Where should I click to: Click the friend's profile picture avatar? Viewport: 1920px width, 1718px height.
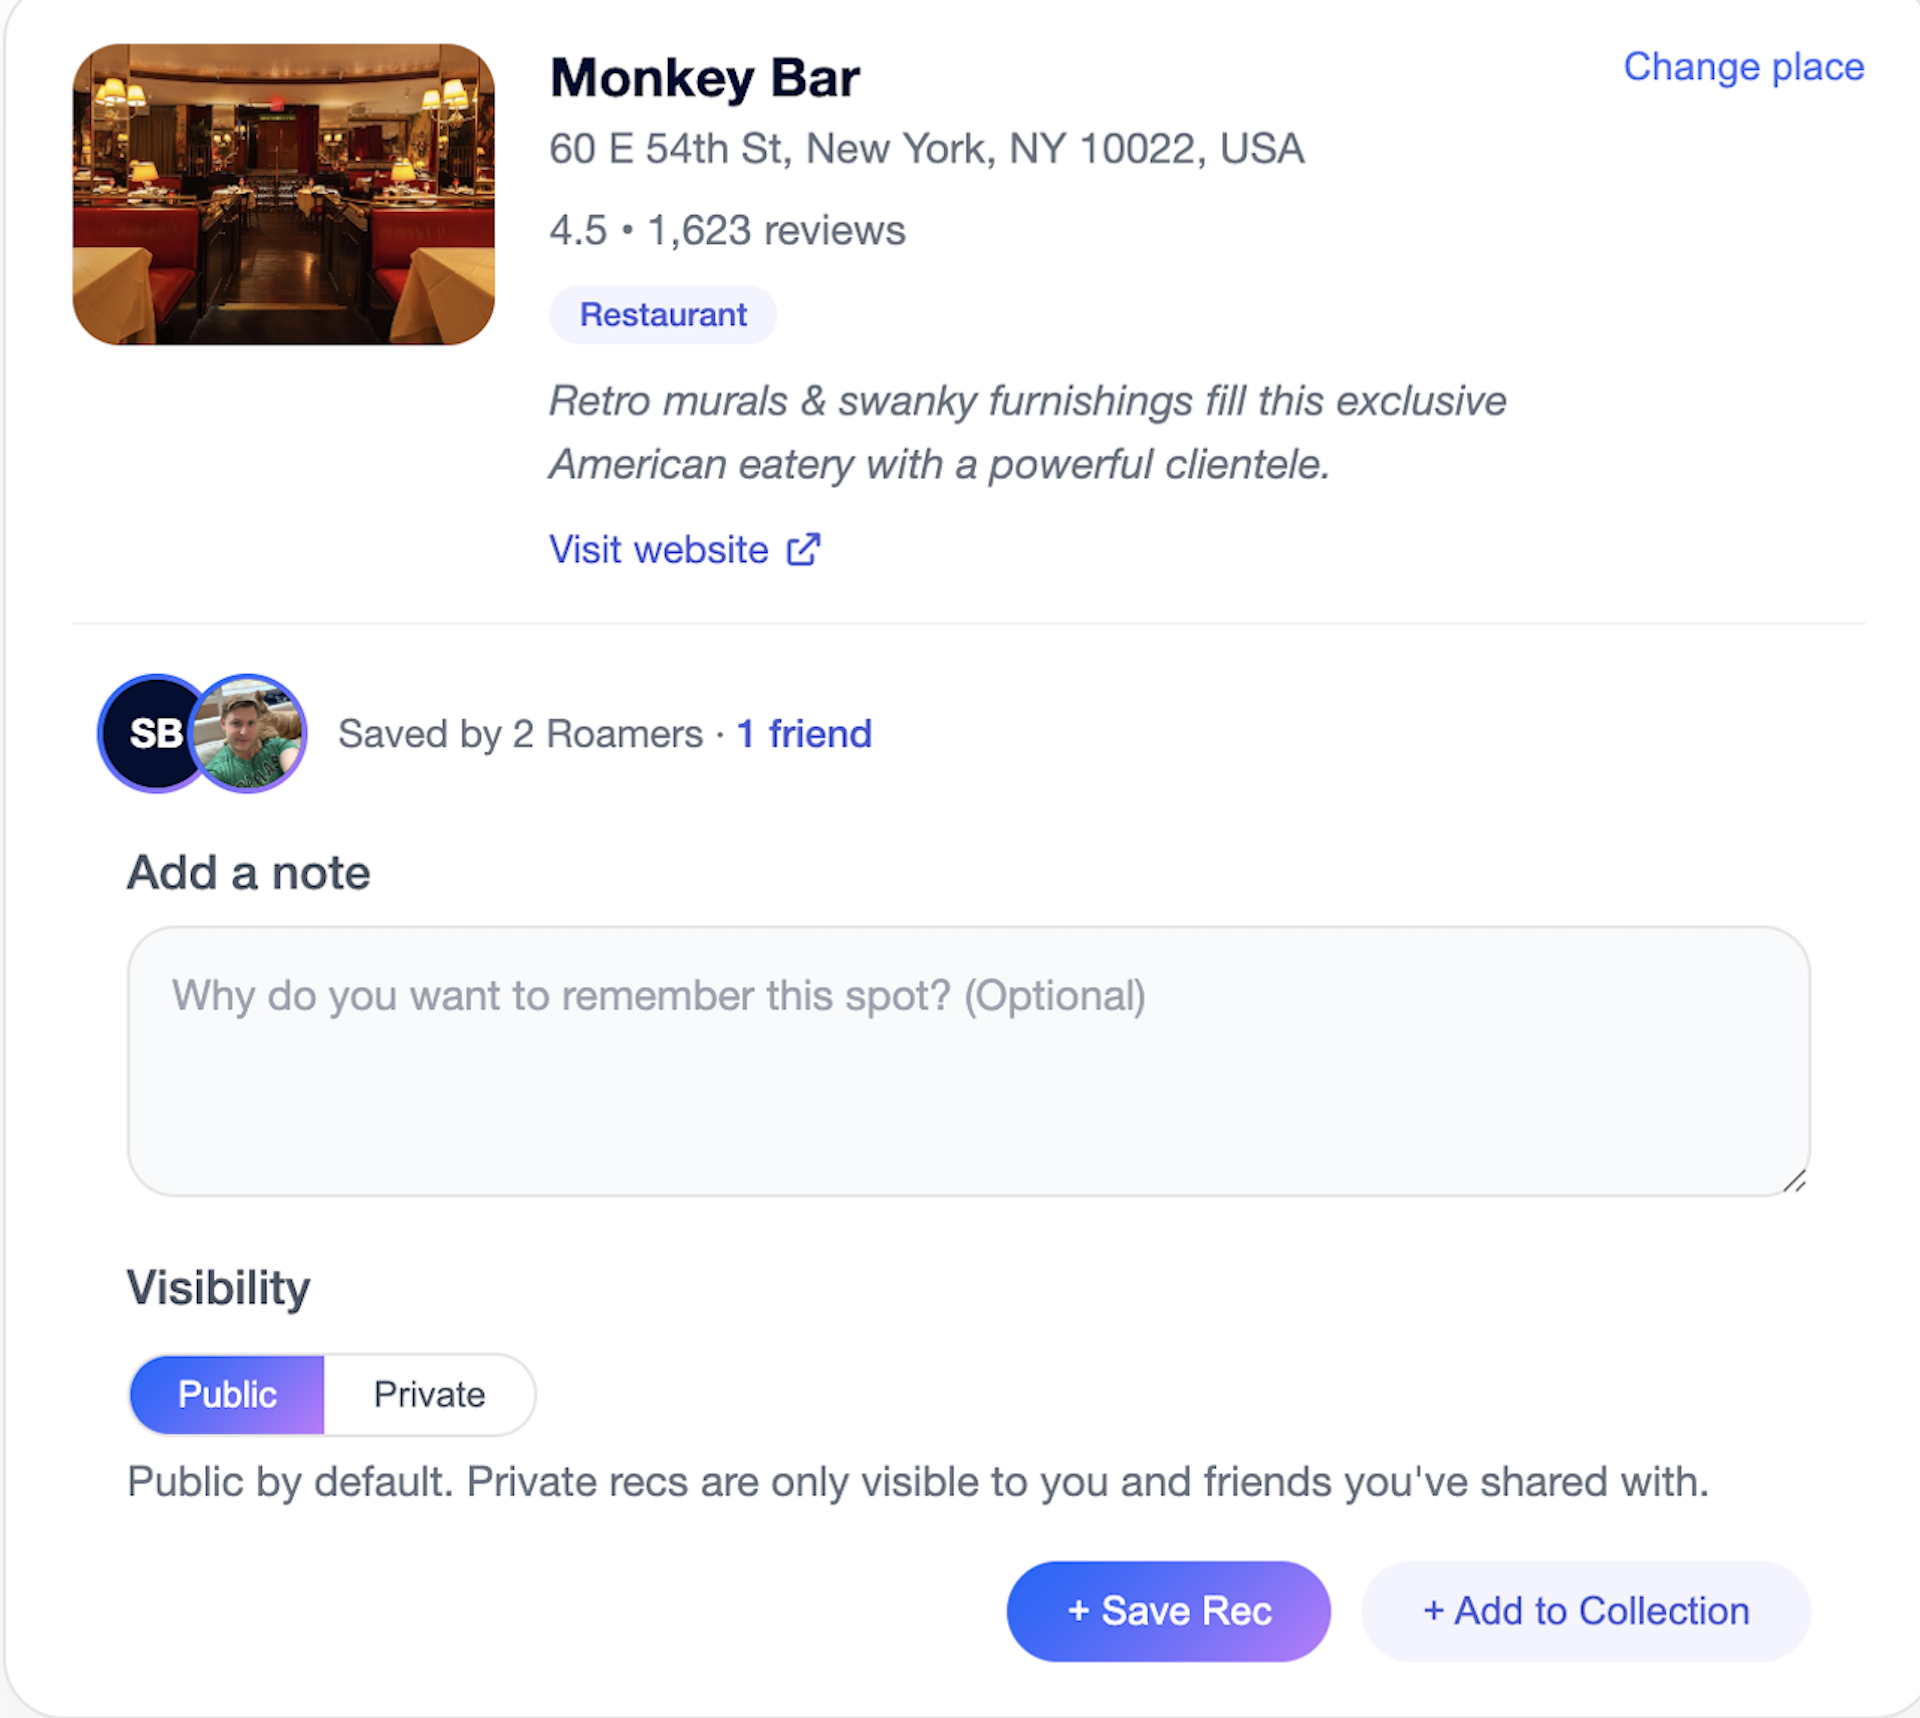[249, 733]
